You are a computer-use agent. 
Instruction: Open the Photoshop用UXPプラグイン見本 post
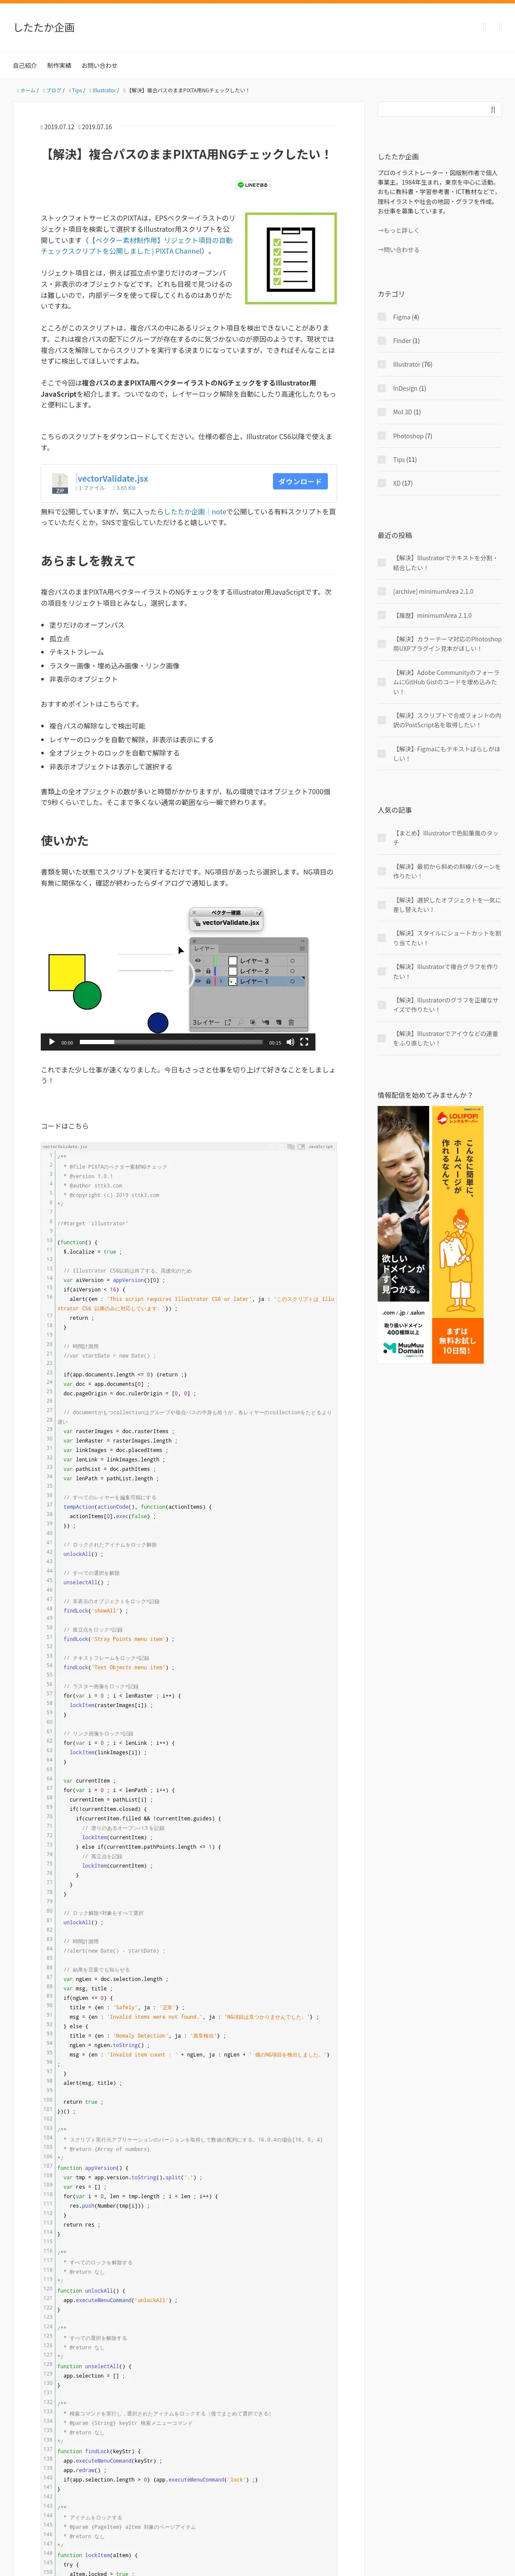point(447,644)
